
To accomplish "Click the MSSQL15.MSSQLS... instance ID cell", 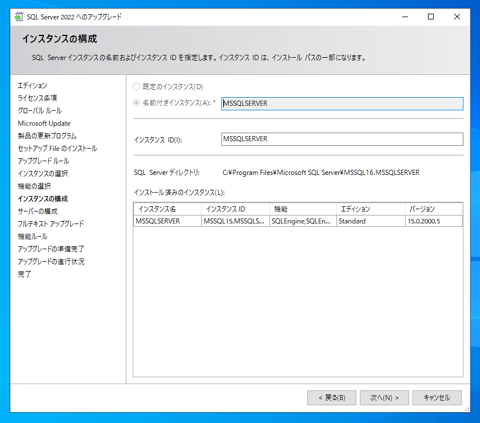I will point(235,221).
